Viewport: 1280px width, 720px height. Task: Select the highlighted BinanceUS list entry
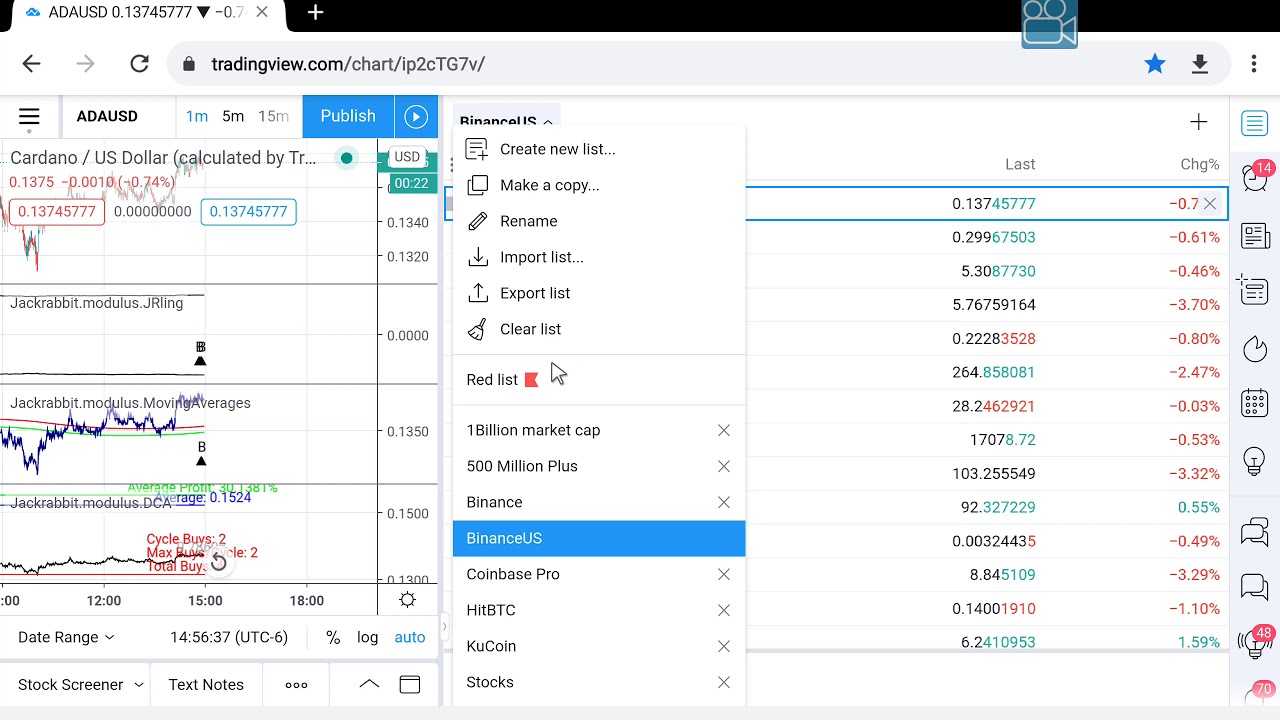click(x=599, y=538)
